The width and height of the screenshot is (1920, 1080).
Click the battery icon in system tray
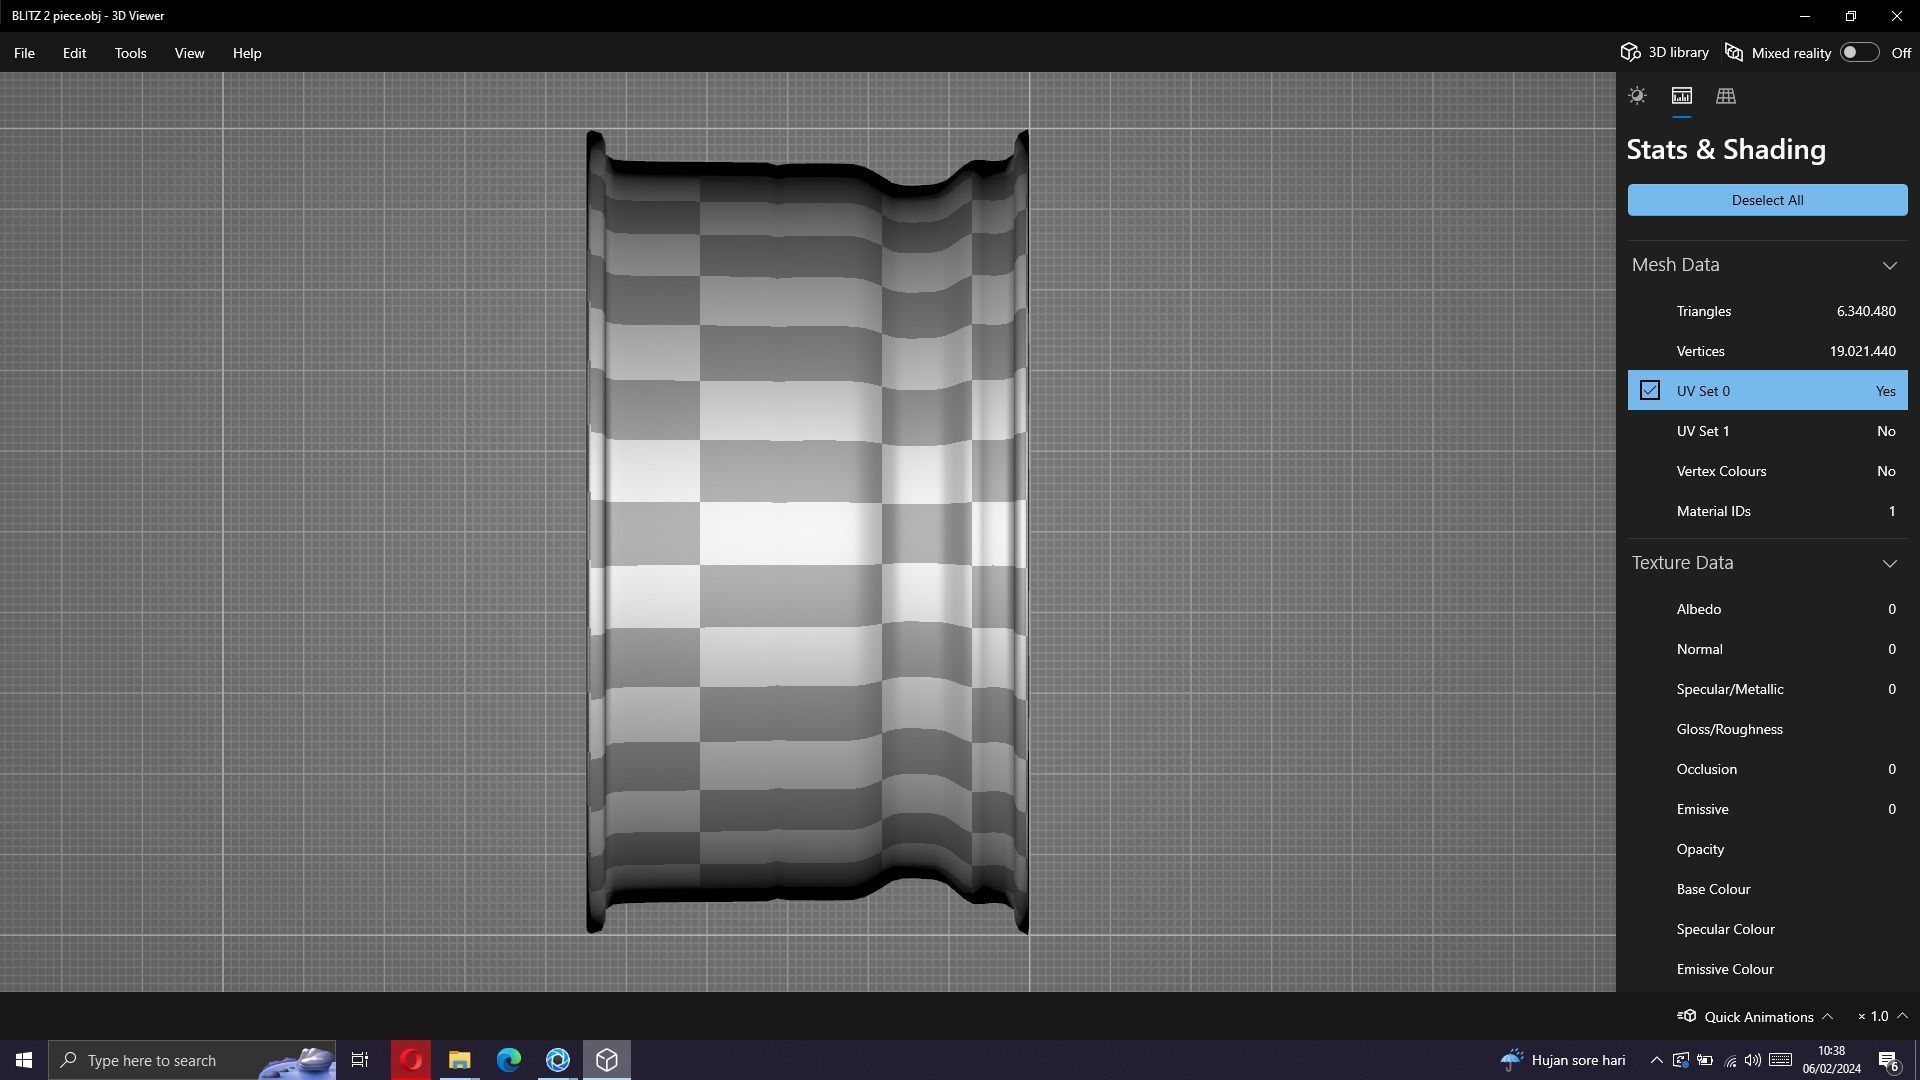[1705, 1060]
